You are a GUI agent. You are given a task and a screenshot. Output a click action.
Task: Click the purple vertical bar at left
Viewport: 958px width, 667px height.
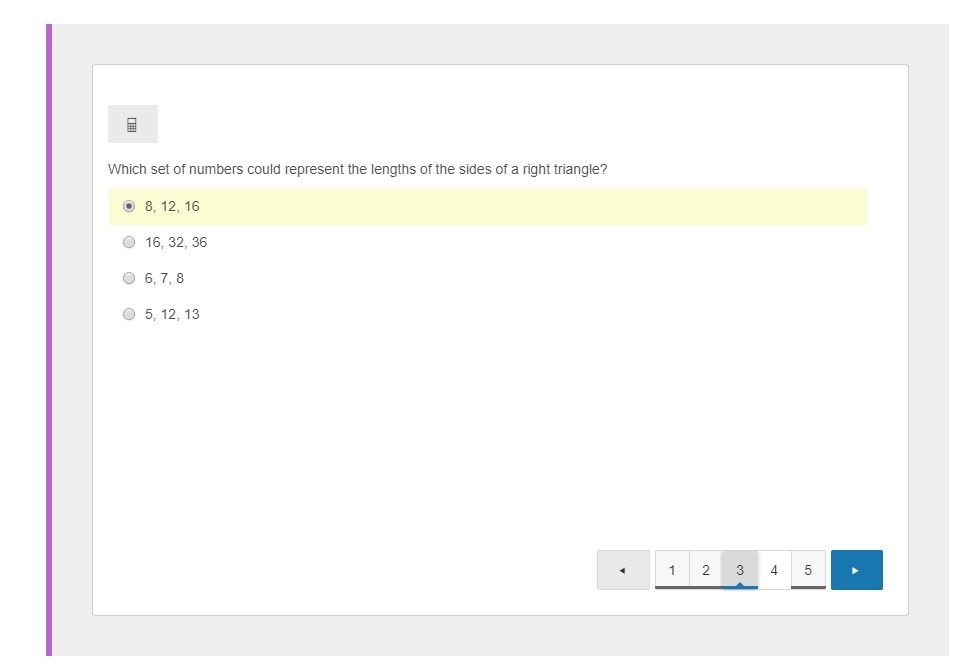[x=48, y=340]
